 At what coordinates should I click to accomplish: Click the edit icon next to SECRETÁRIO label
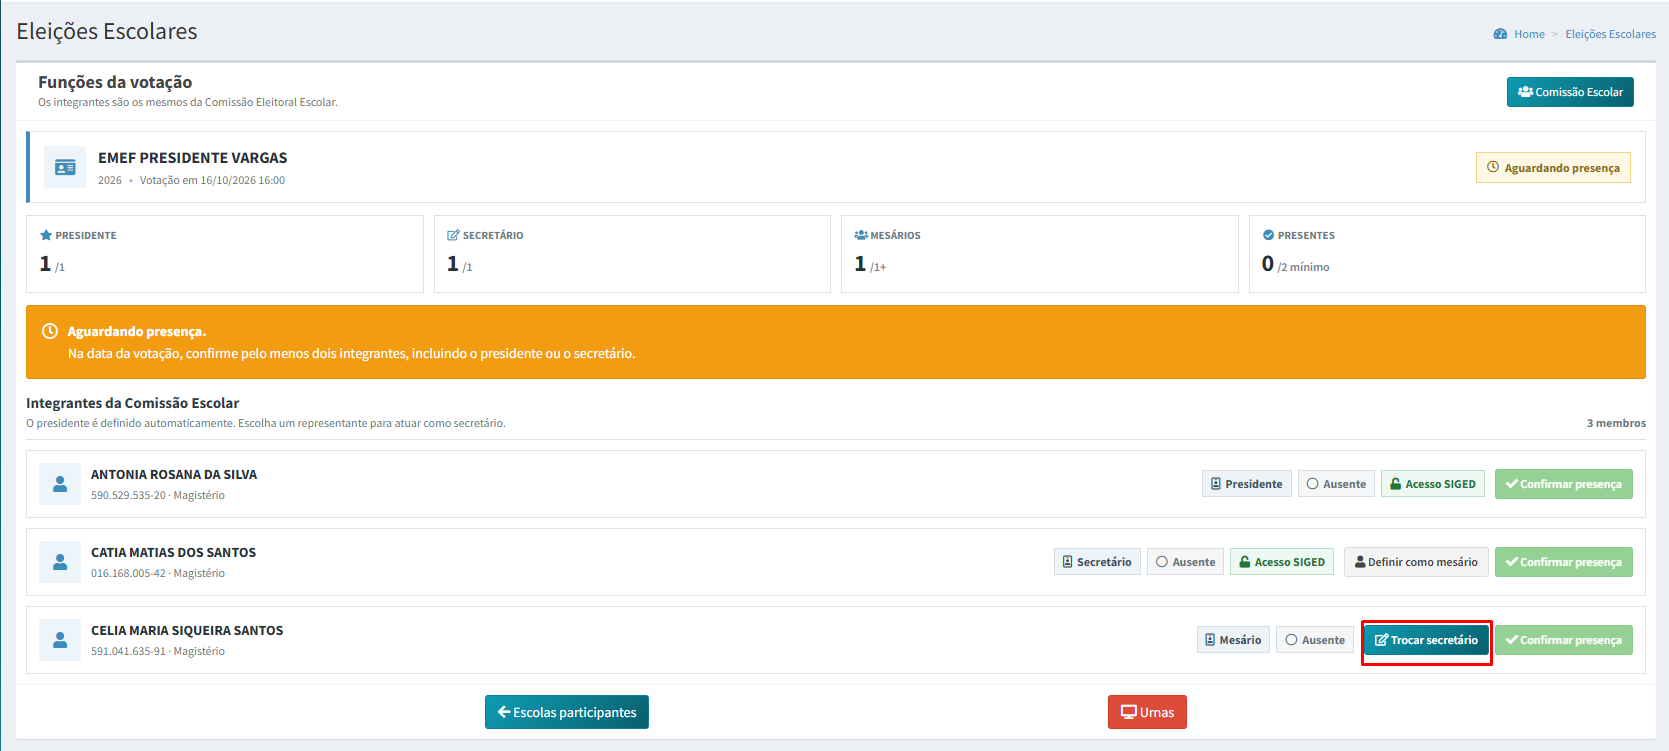pyautogui.click(x=453, y=235)
